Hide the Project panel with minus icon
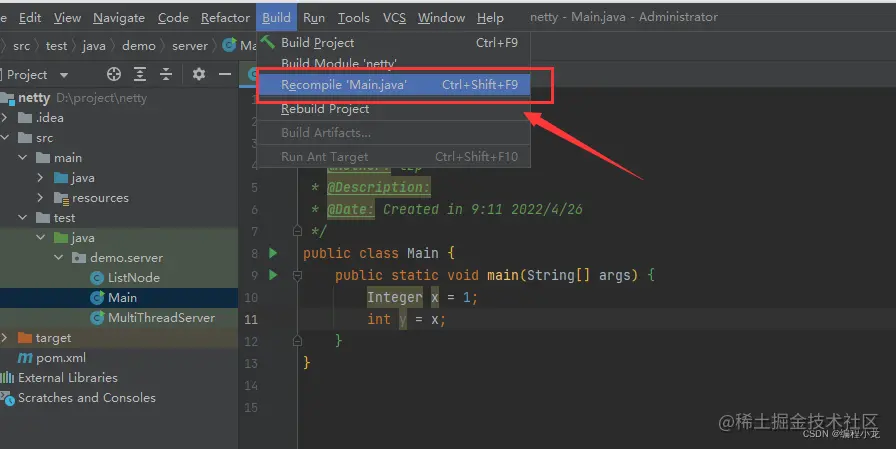Viewport: 896px width, 449px height. click(x=225, y=74)
